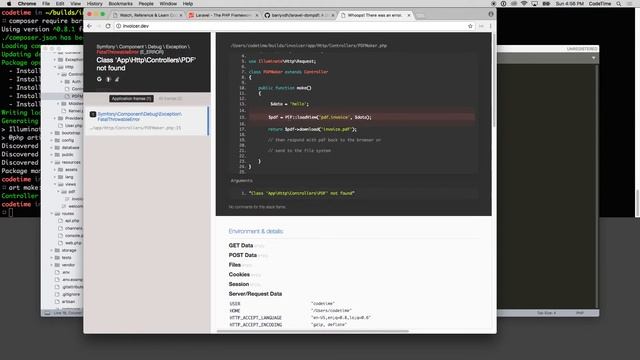The image size is (640, 360).
Task: Open the Edit menu
Action: pos(60,4)
